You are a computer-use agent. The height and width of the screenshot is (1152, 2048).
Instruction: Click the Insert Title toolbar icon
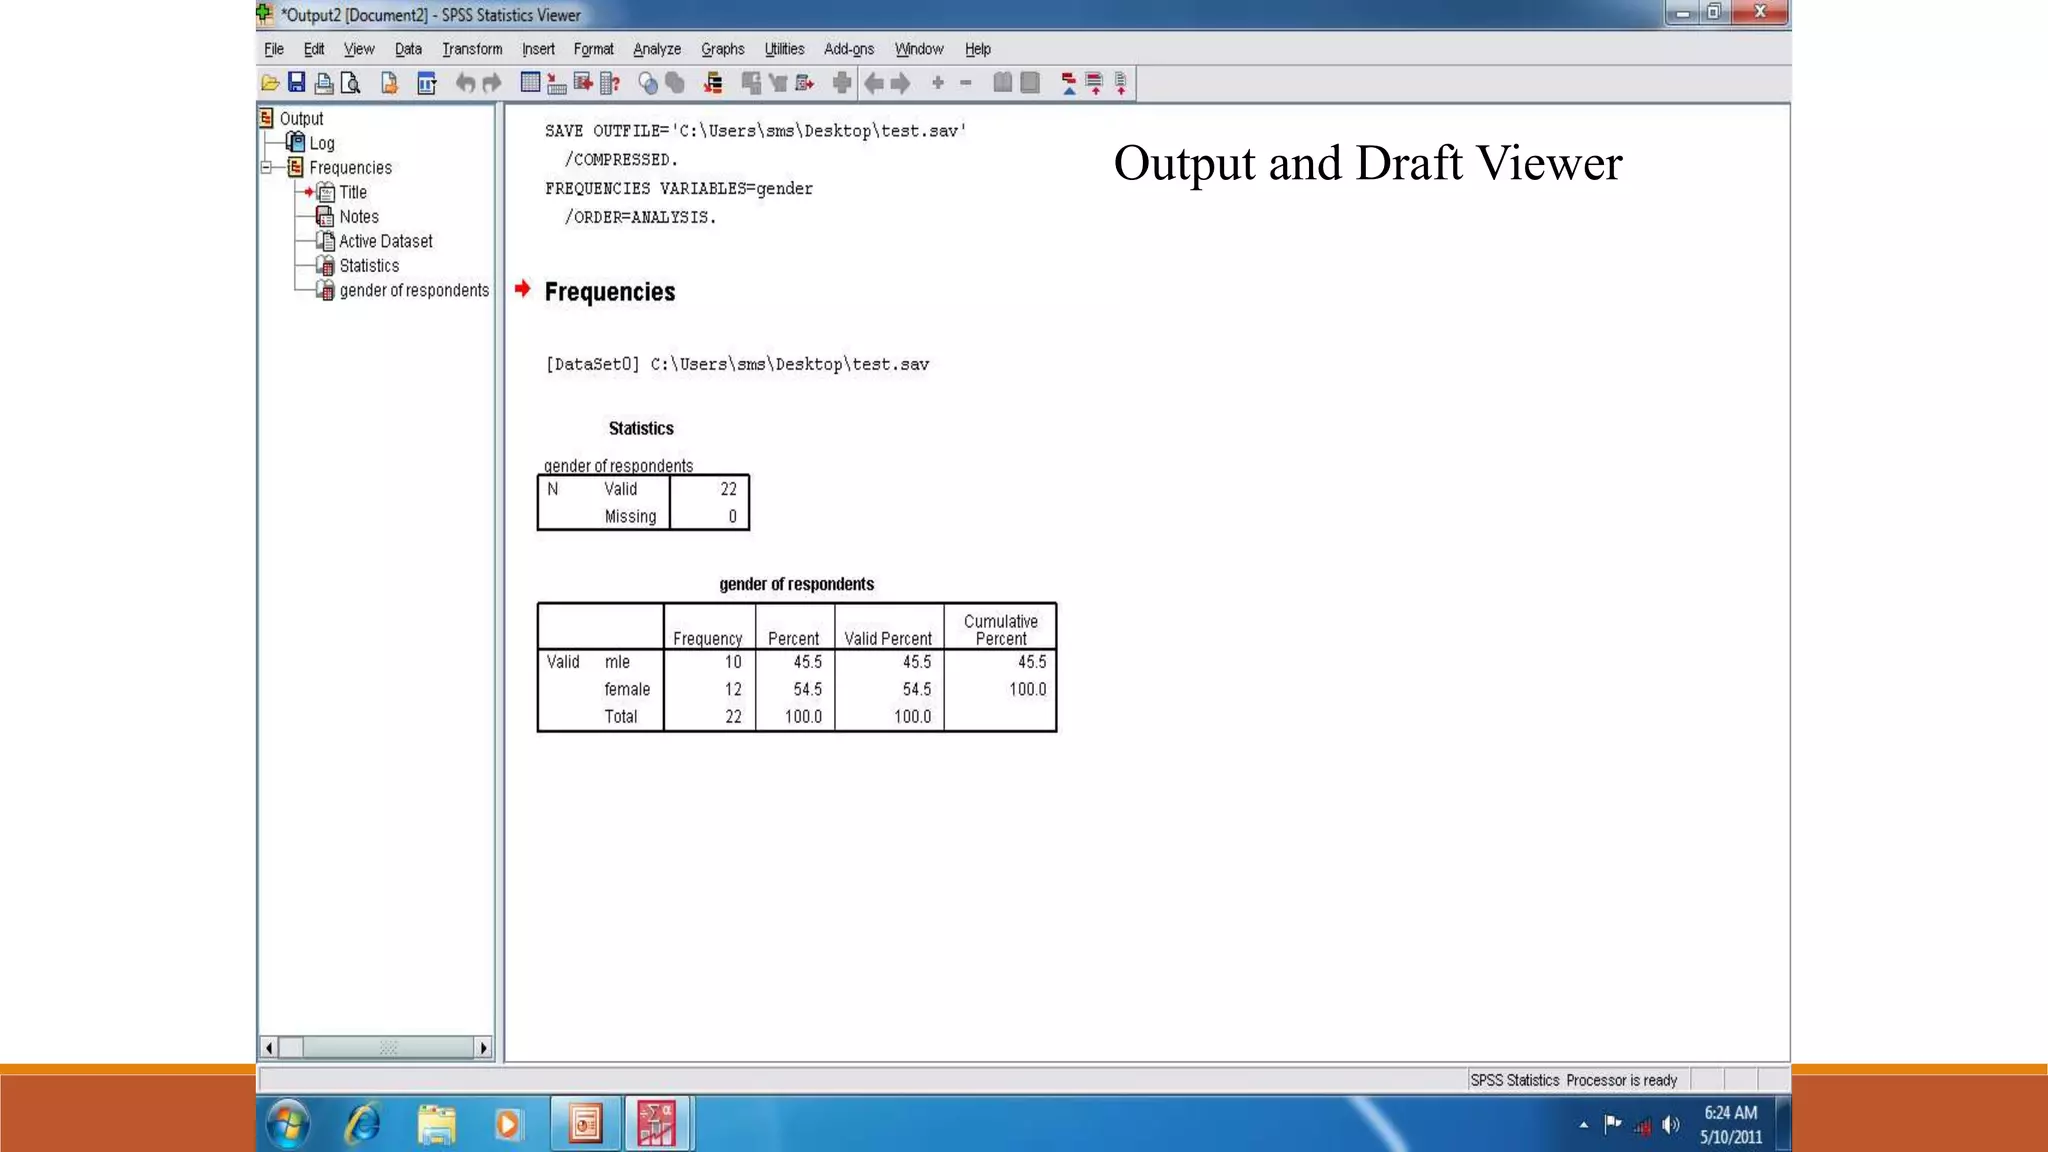(1095, 84)
